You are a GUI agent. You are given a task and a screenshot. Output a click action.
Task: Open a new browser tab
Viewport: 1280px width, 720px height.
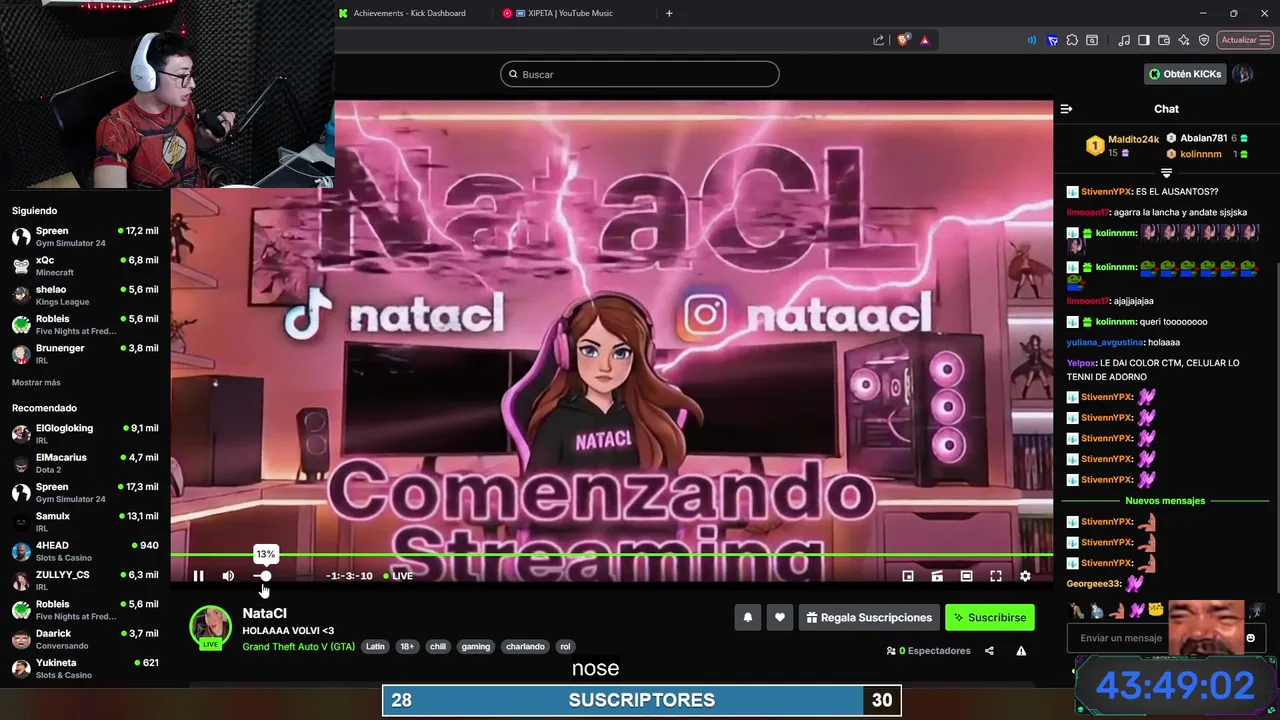(669, 13)
